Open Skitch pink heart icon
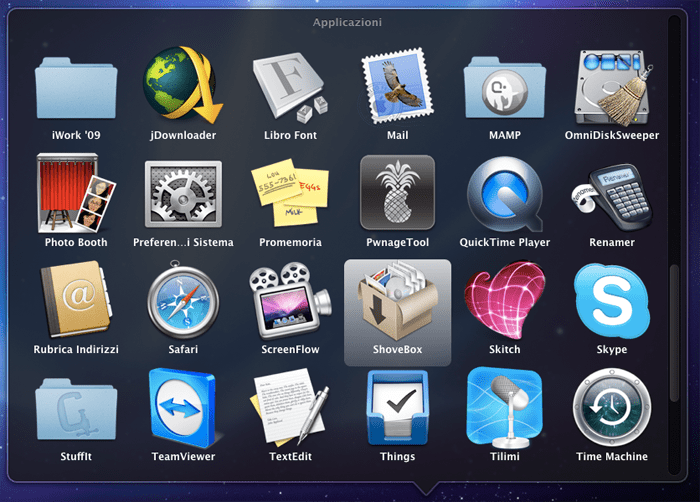The image size is (700, 502). click(x=504, y=300)
